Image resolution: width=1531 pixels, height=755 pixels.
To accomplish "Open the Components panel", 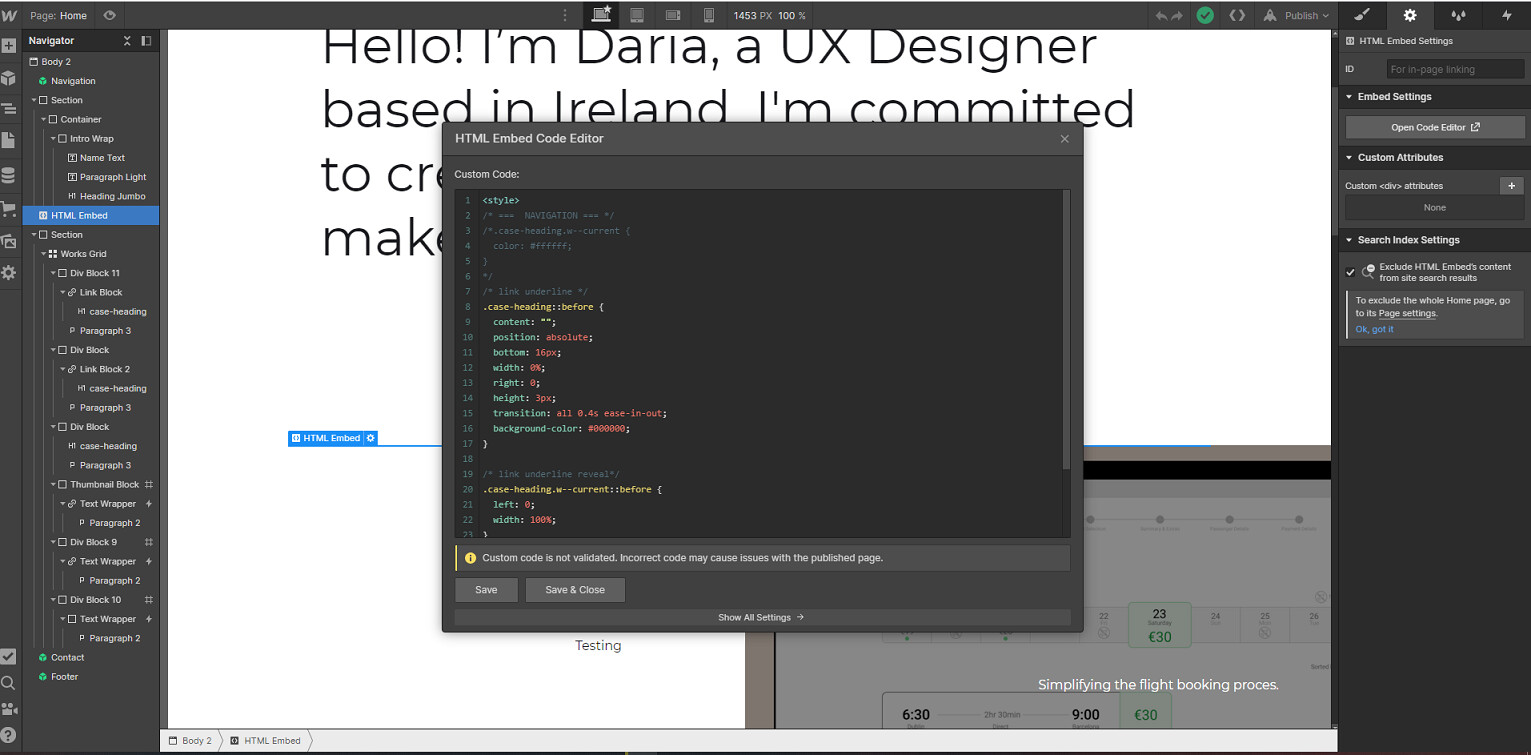I will click(x=9, y=78).
